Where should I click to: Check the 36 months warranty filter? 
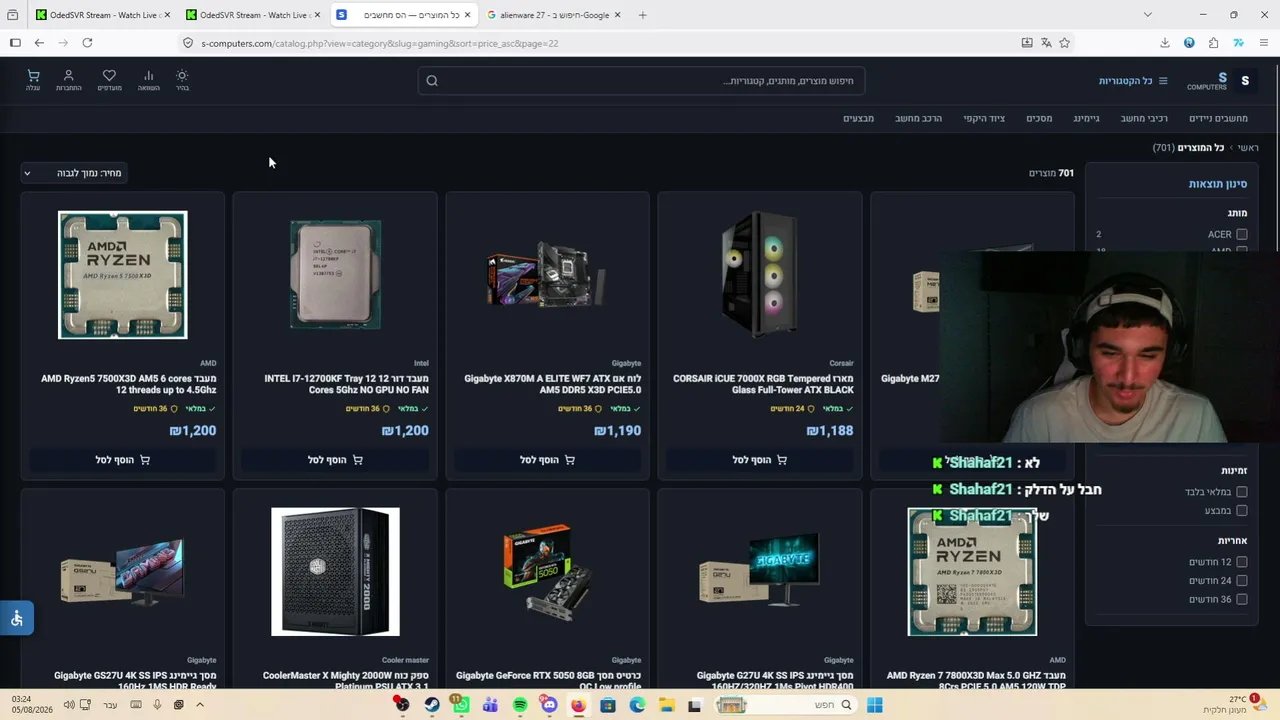coord(1242,600)
